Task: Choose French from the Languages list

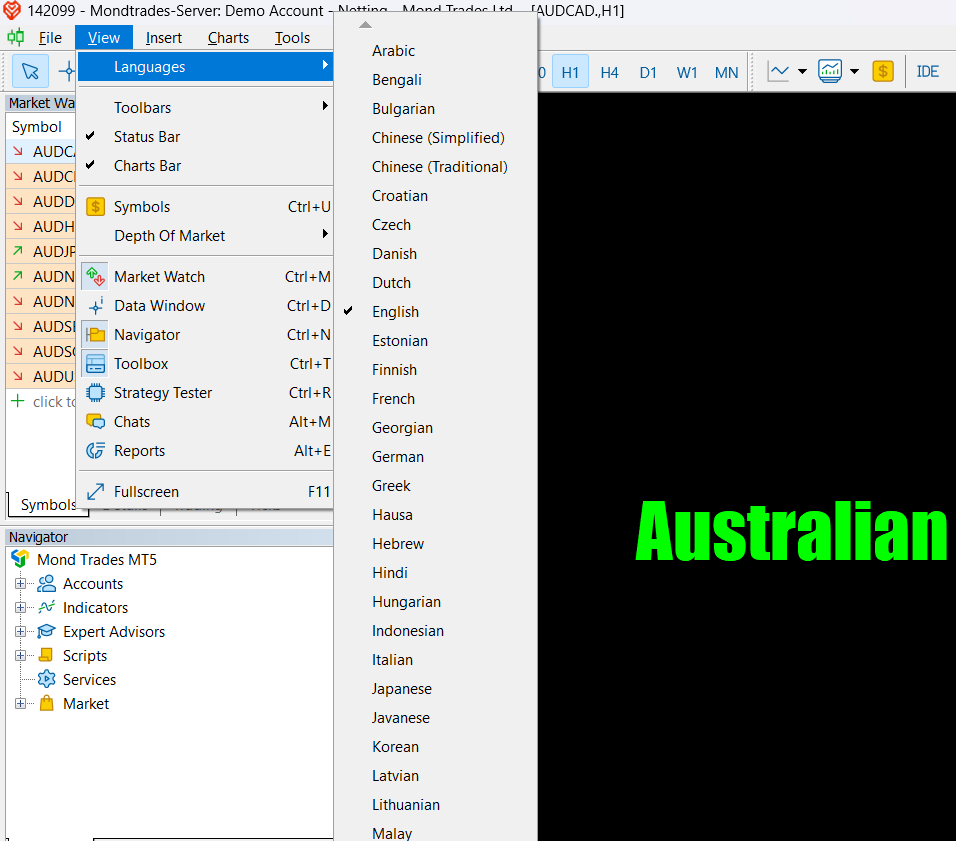Action: click(393, 399)
